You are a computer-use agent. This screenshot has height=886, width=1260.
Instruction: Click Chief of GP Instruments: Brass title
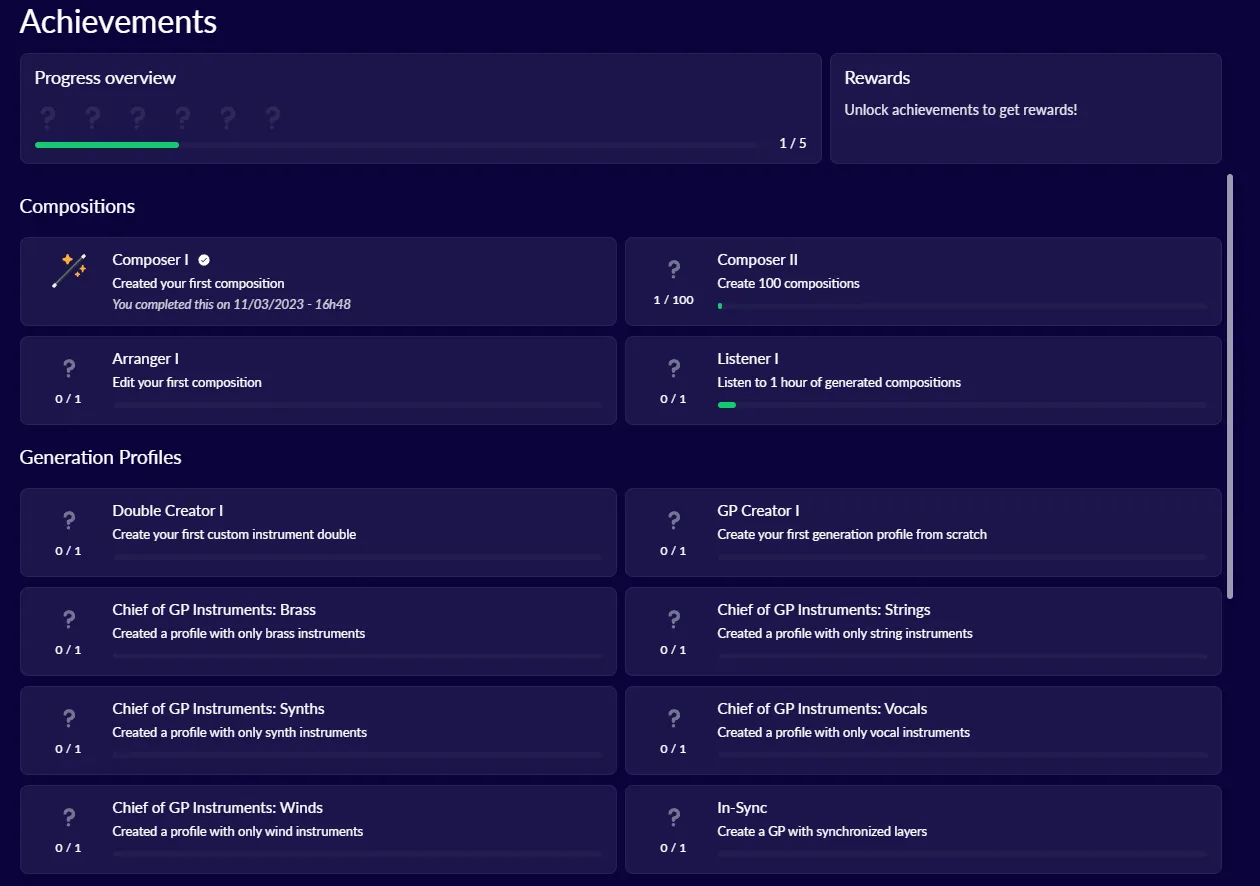pos(214,610)
